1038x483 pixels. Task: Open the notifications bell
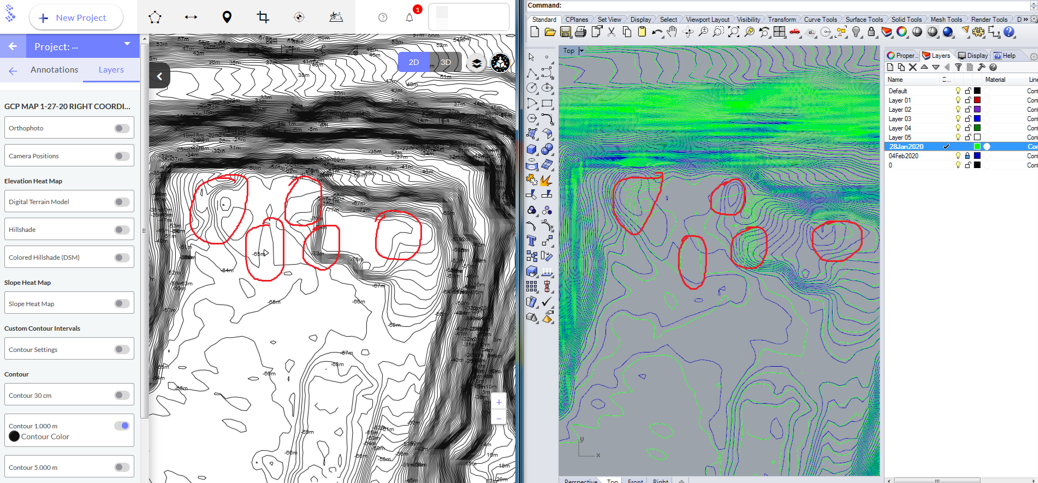tap(410, 17)
